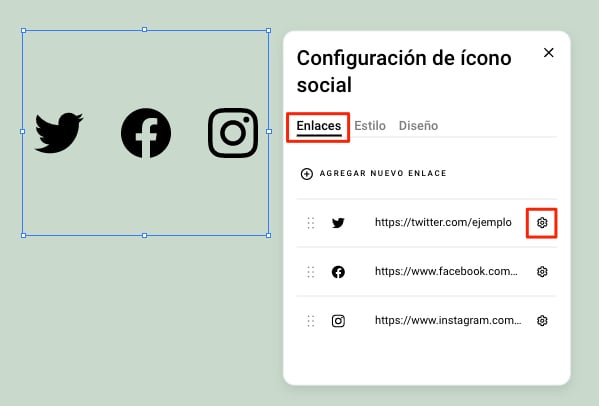Click the plus circle icon to add link
599x406 pixels.
(306, 174)
